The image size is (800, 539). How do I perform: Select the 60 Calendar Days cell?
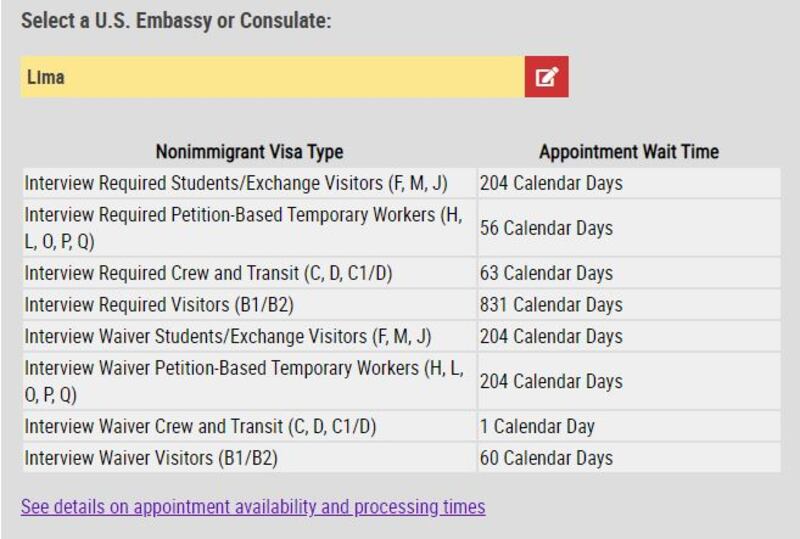click(546, 458)
